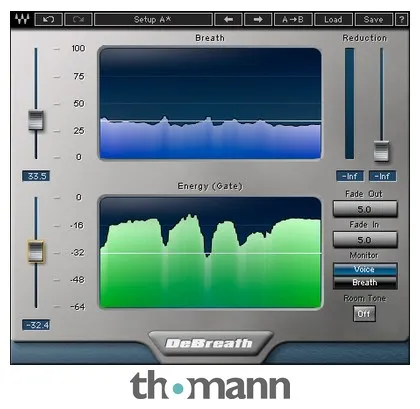The width and height of the screenshot is (420, 409).
Task: Copy setup A to B
Action: click(x=293, y=19)
